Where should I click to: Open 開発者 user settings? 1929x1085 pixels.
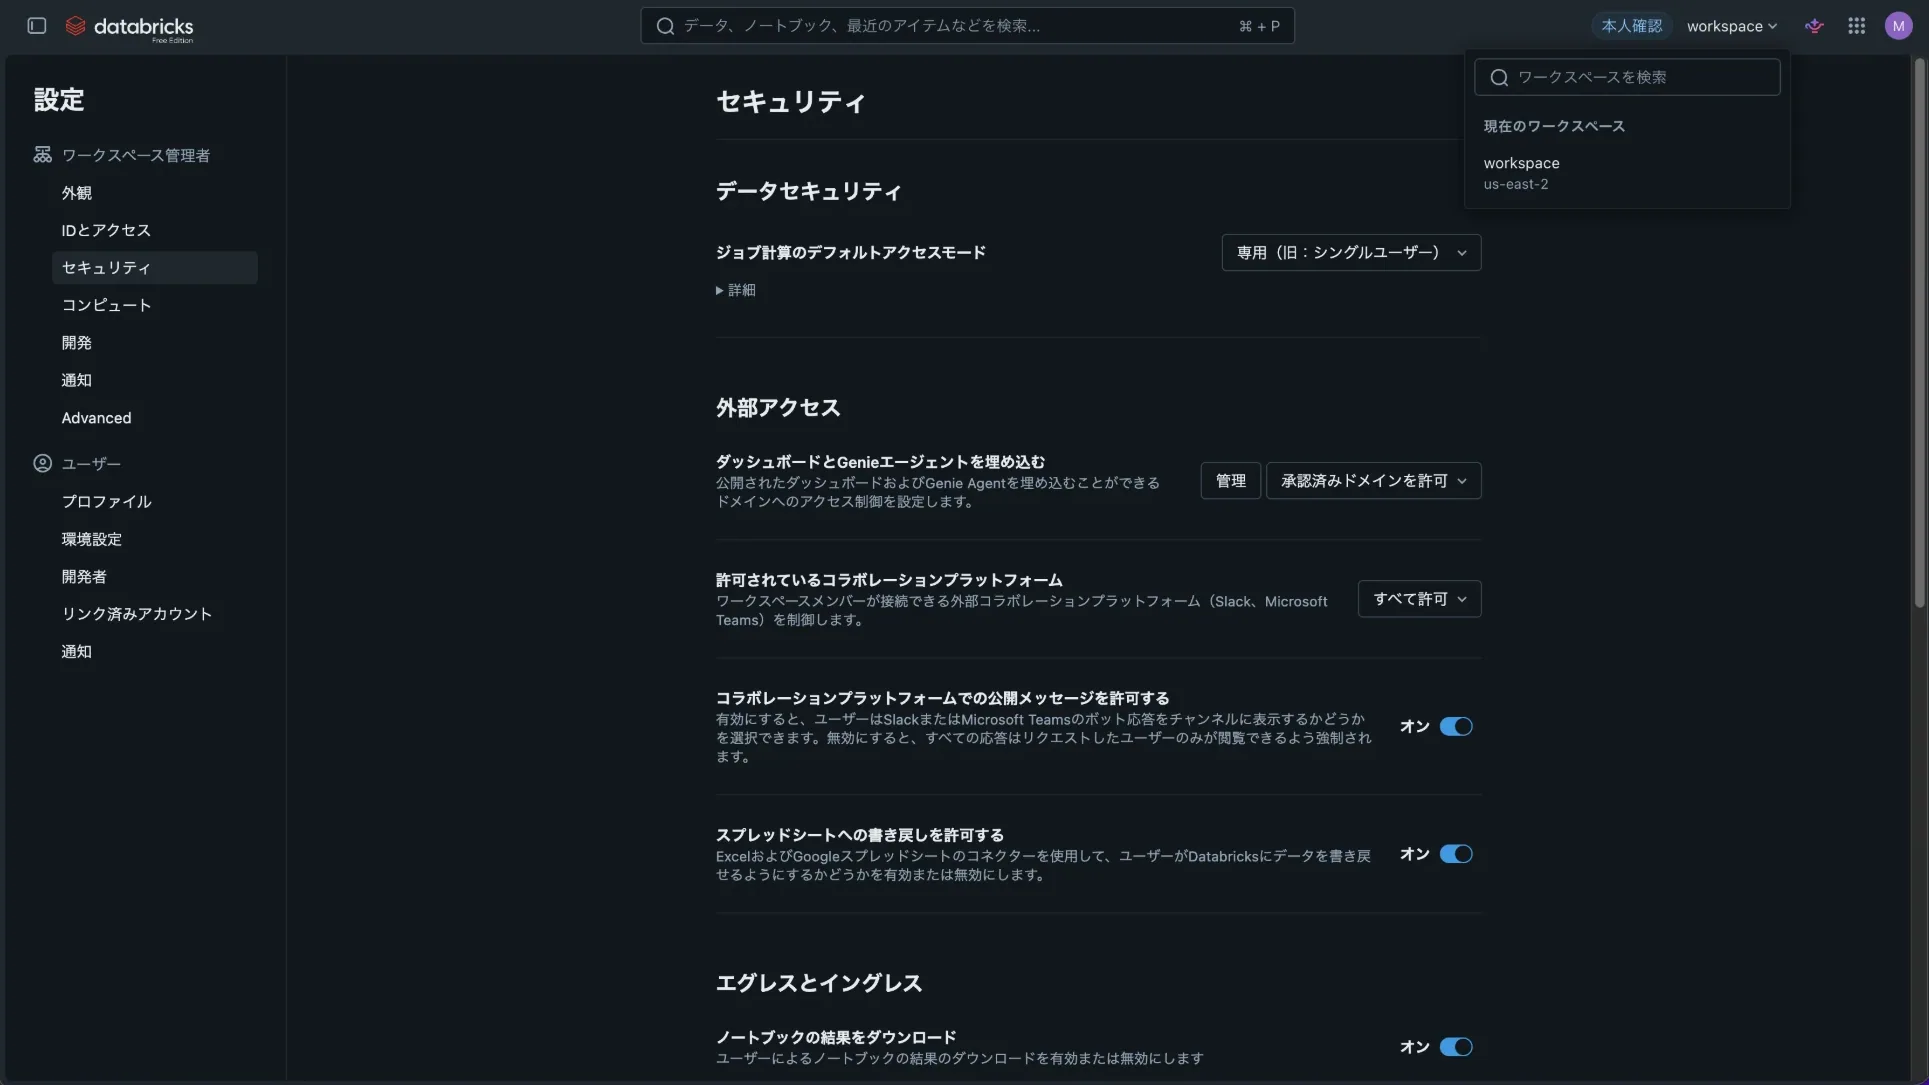(x=154, y=577)
